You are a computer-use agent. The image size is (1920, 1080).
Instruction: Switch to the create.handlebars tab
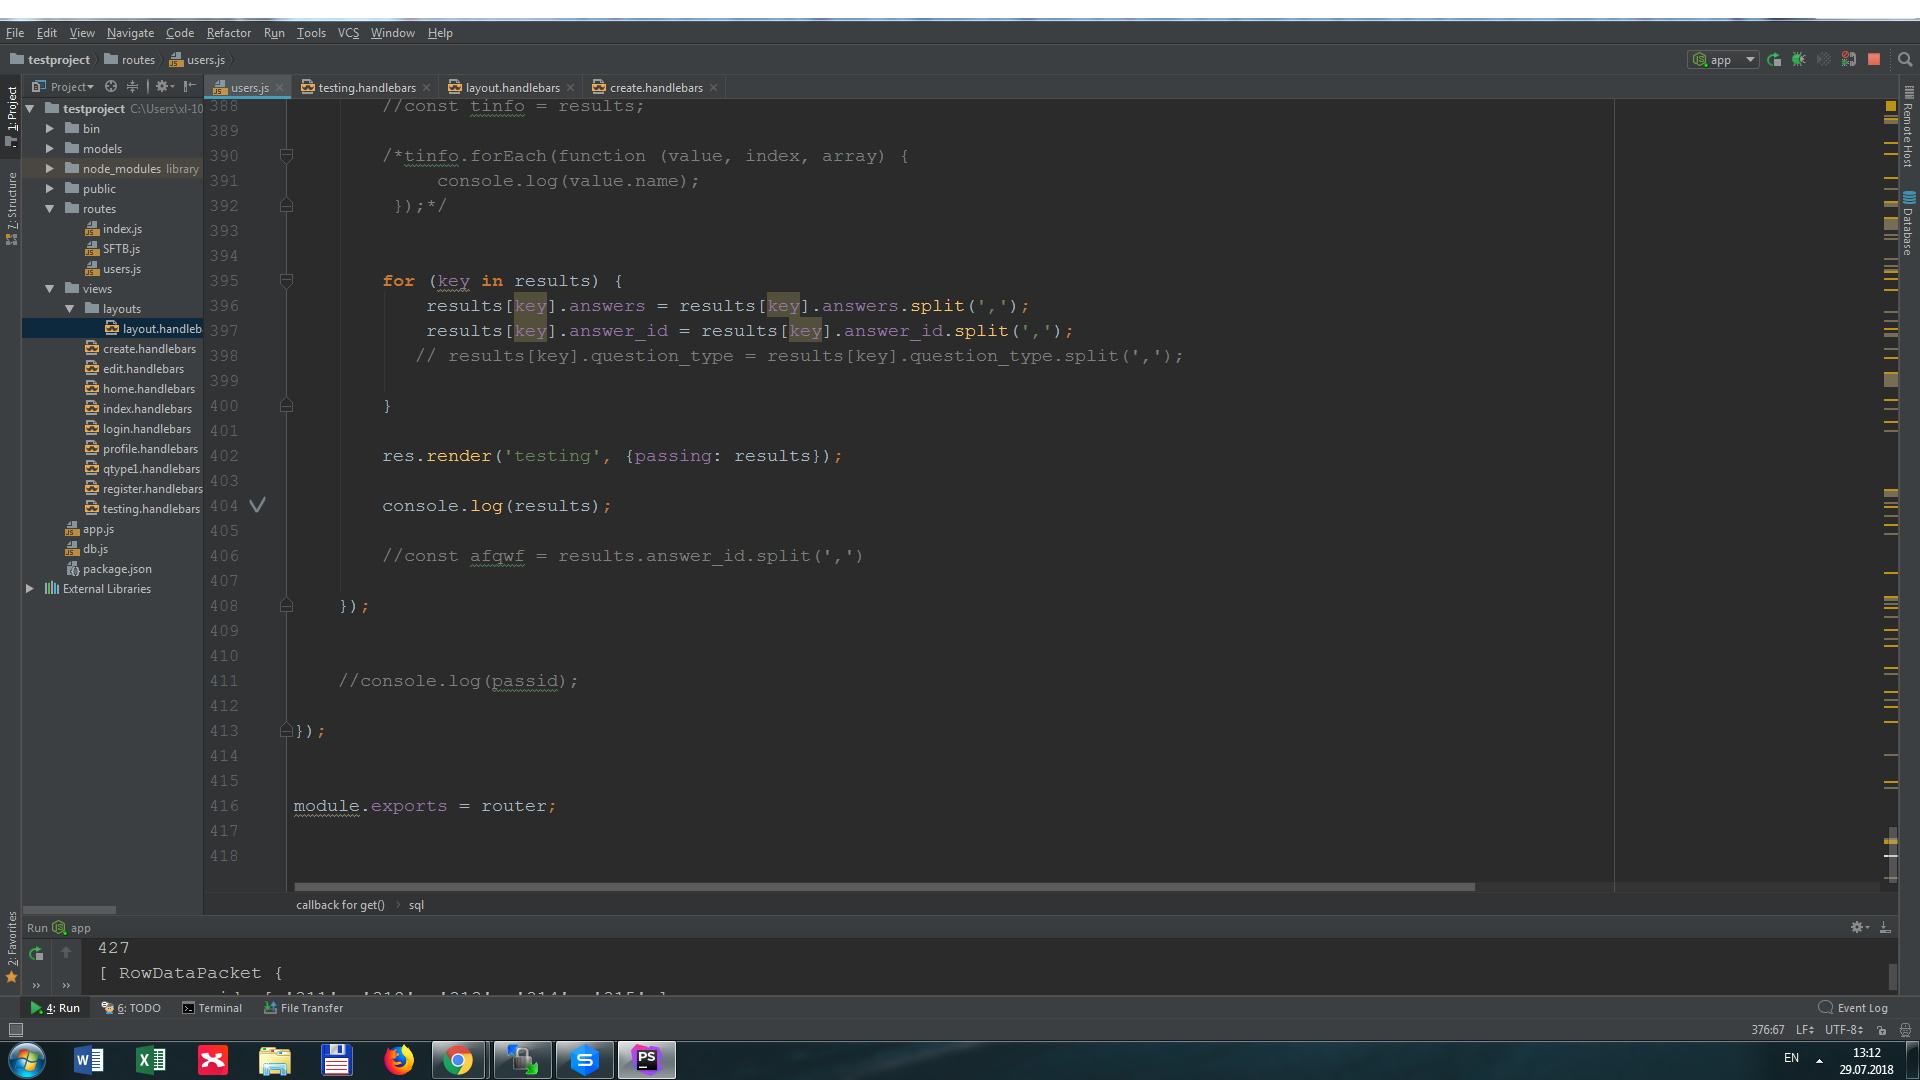click(656, 88)
